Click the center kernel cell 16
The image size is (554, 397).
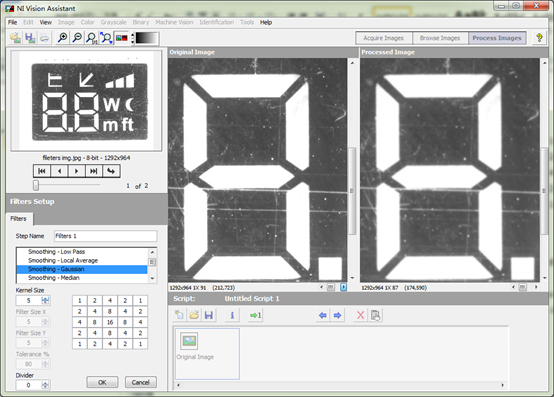110,322
